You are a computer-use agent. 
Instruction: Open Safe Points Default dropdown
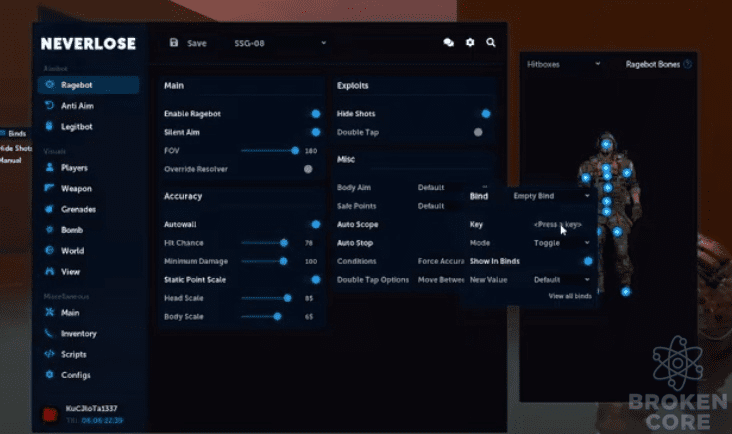[x=440, y=206]
